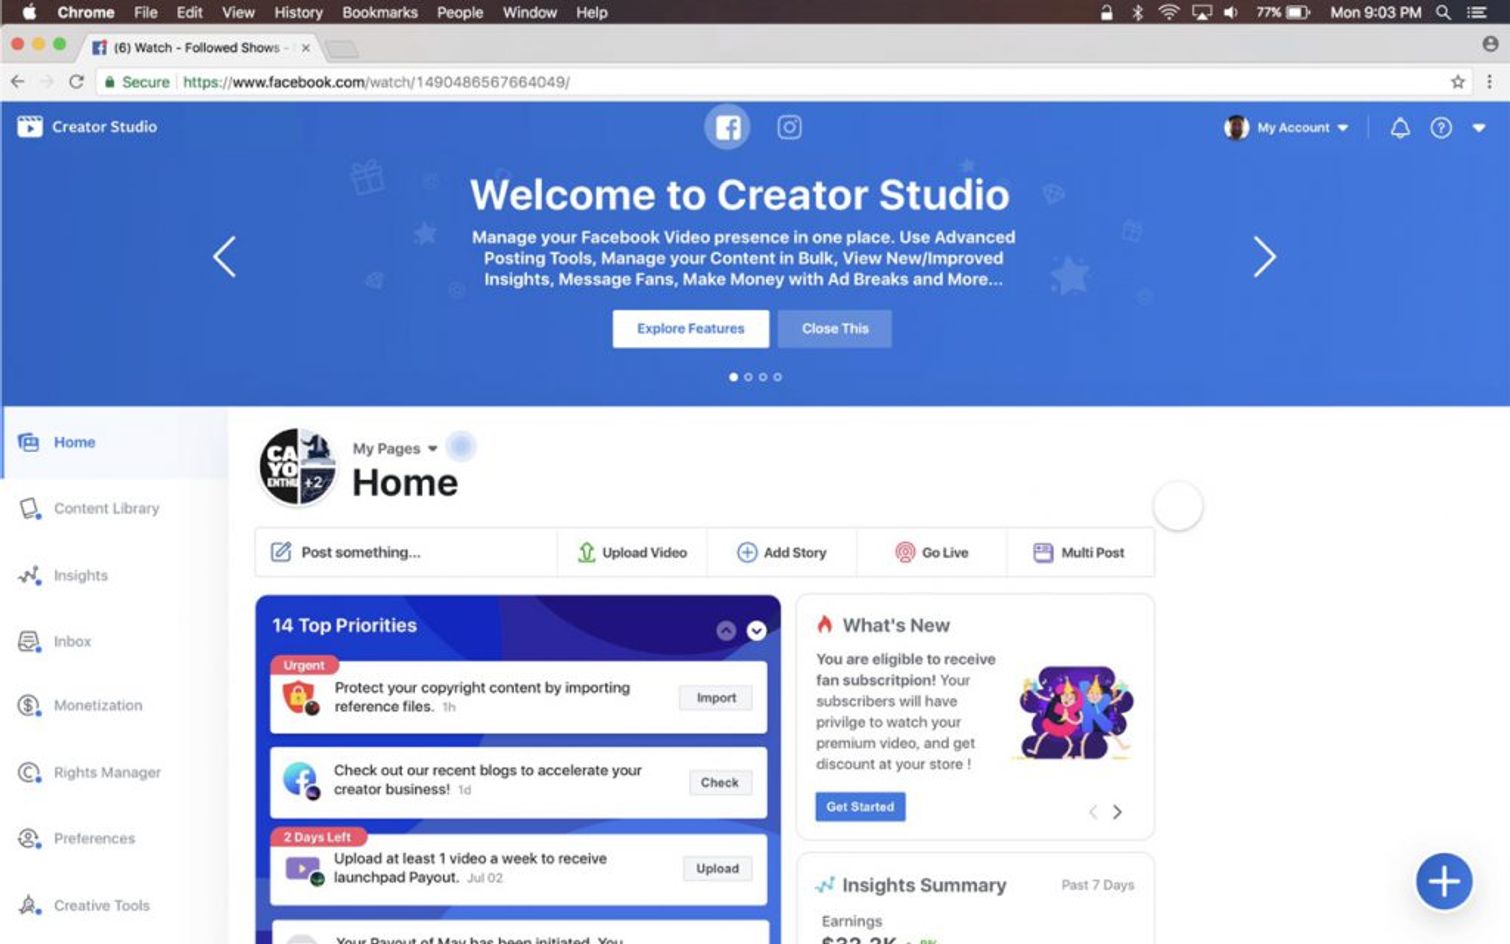Open the notifications bell
1510x944 pixels.
pyautogui.click(x=1400, y=127)
